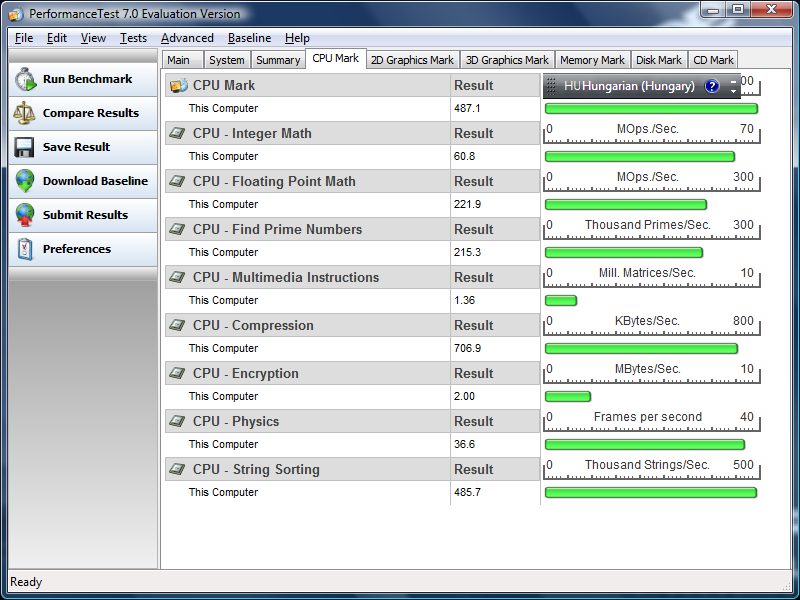Click the chip icon beside CPU - Floating Point Math
The height and width of the screenshot is (600, 800).
177,182
